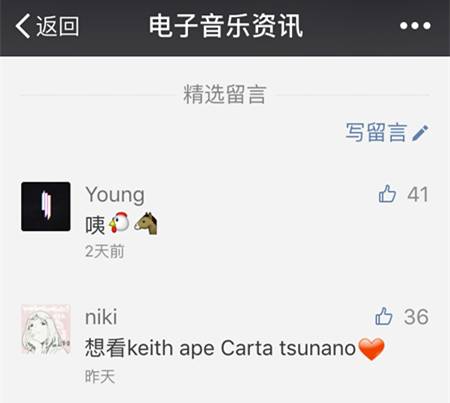Tap the back chevron arrow

click(23, 26)
